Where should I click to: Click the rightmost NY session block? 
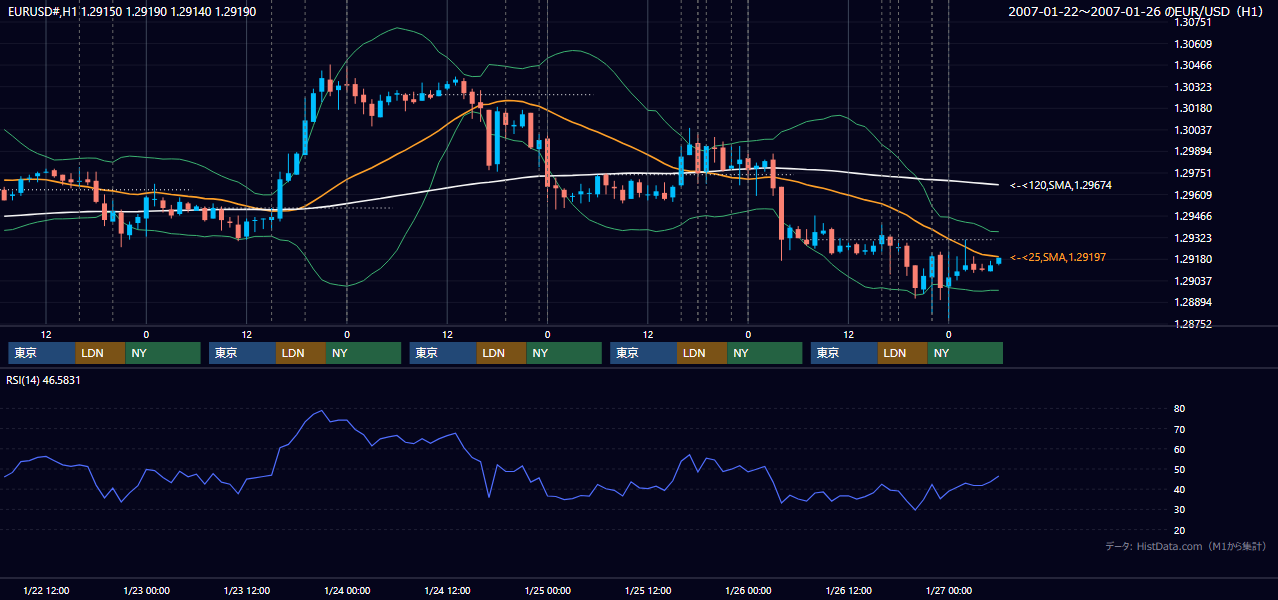tap(965, 353)
